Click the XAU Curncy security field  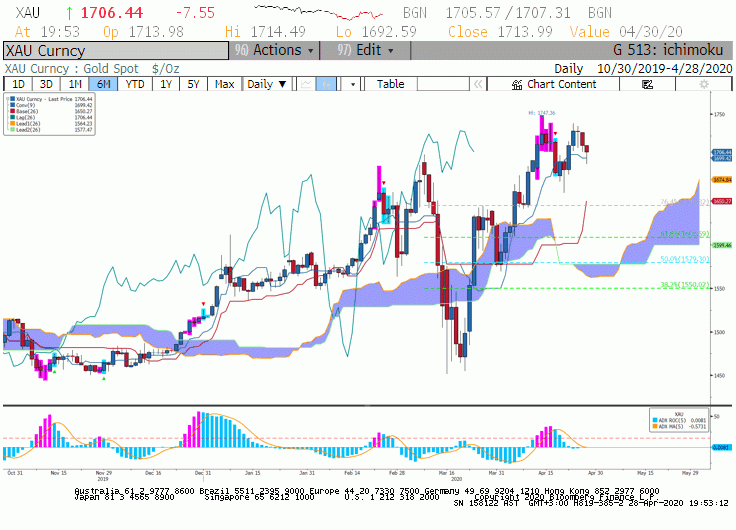click(x=116, y=51)
